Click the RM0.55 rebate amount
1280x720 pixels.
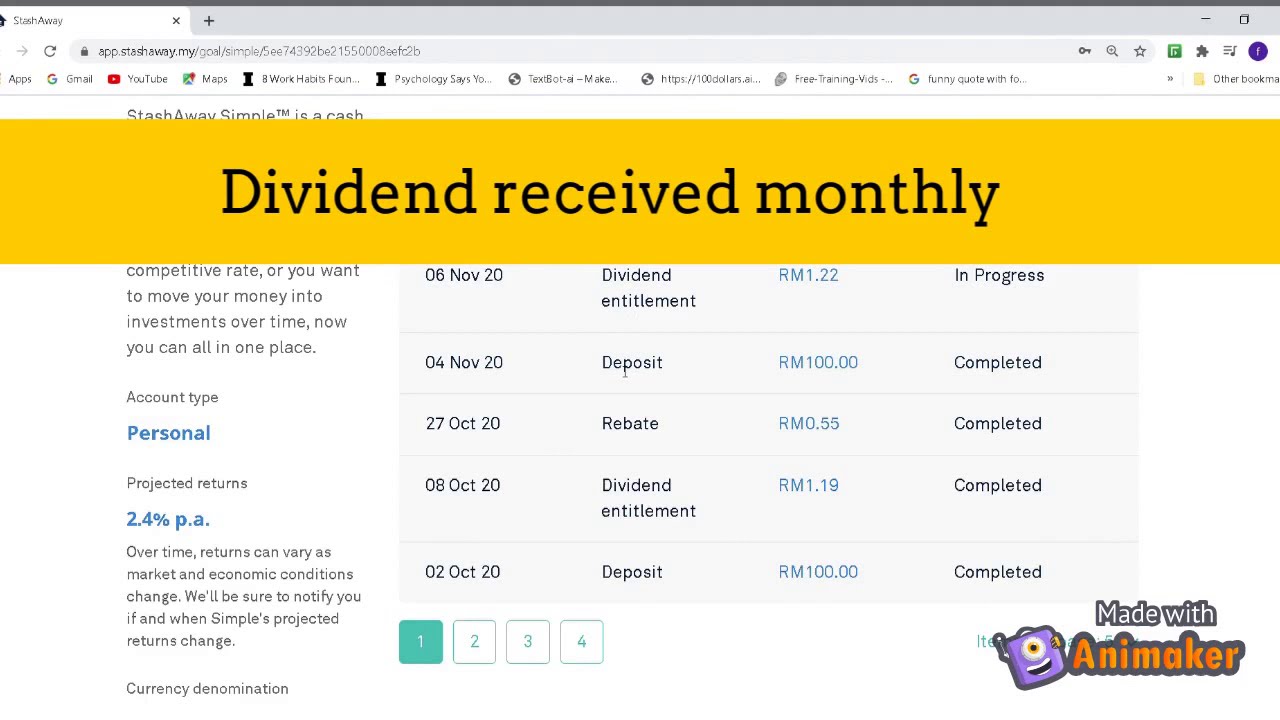coord(809,424)
